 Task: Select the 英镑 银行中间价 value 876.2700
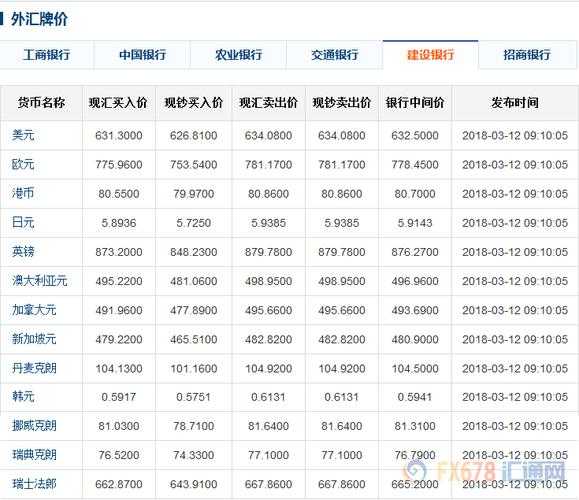tap(415, 252)
